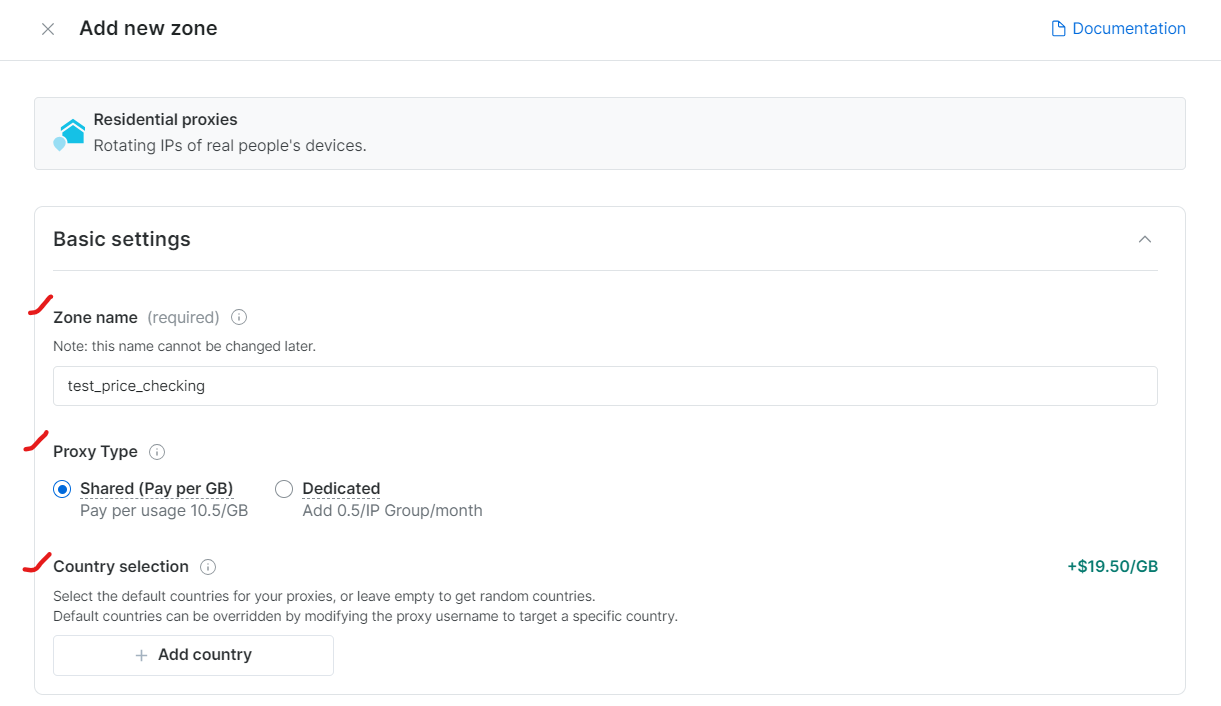Click the Zone name input field
Viewport: 1221px width, 706px height.
[x=604, y=386]
